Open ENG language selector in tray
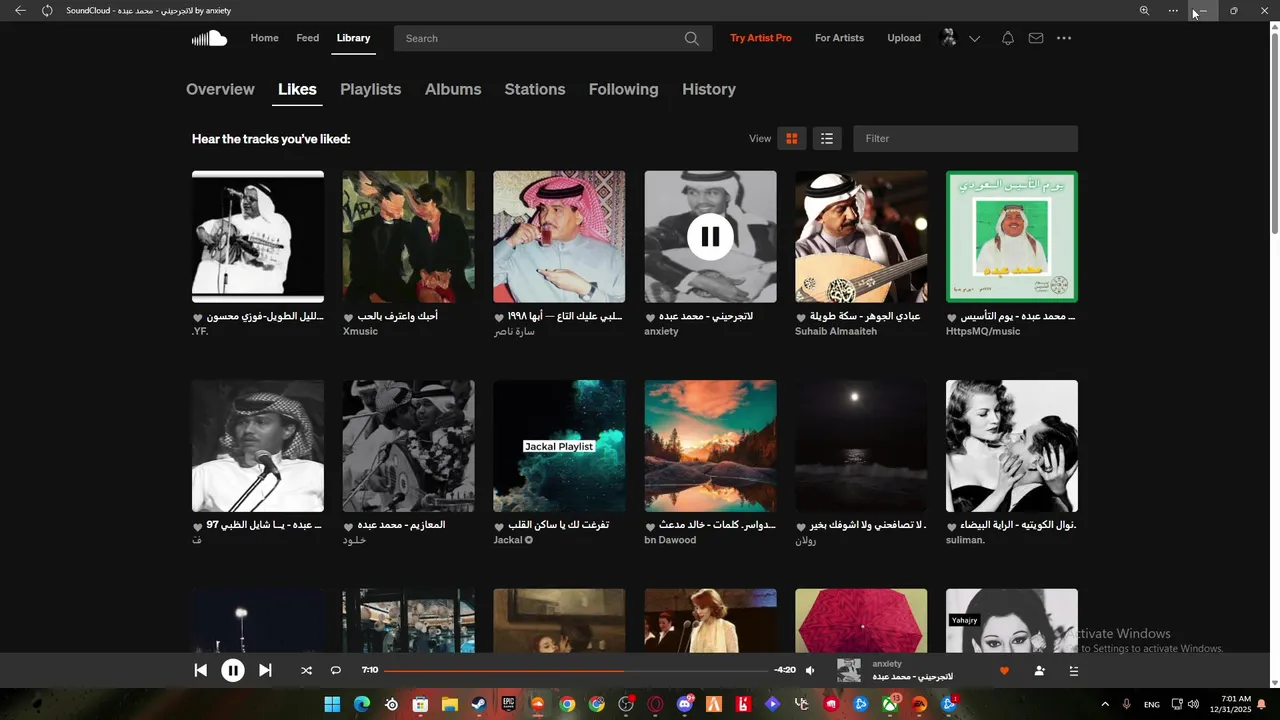The height and width of the screenshot is (720, 1280). point(1152,704)
